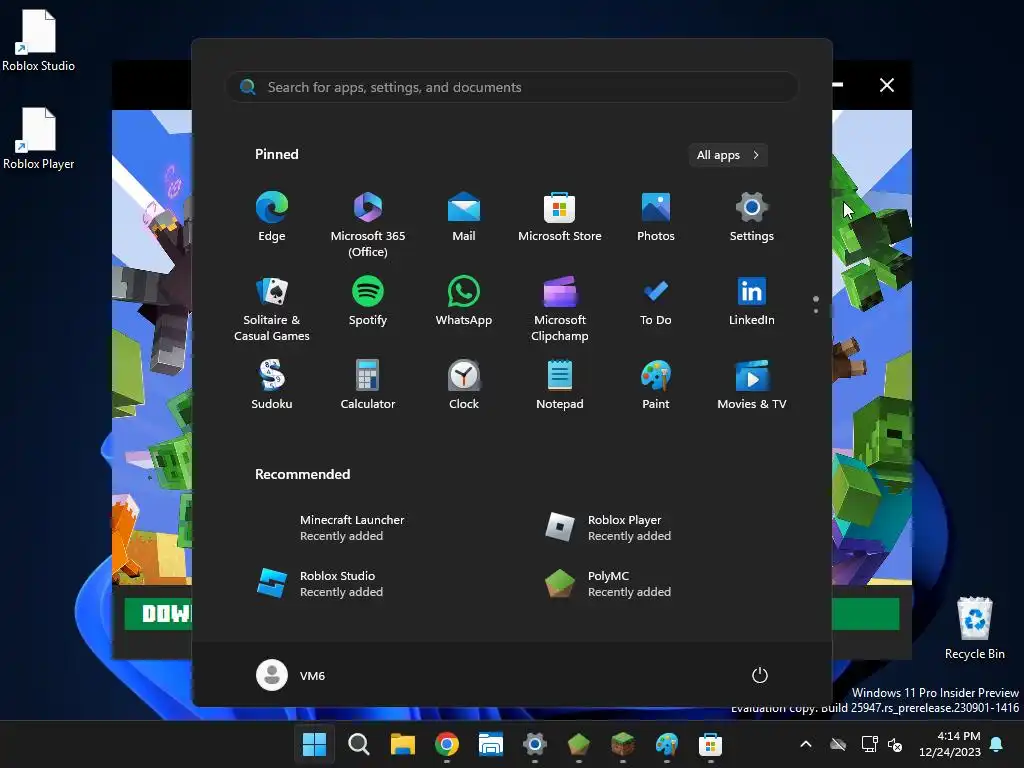Open LinkedIn pinned app
The height and width of the screenshot is (768, 1024).
coord(752,301)
